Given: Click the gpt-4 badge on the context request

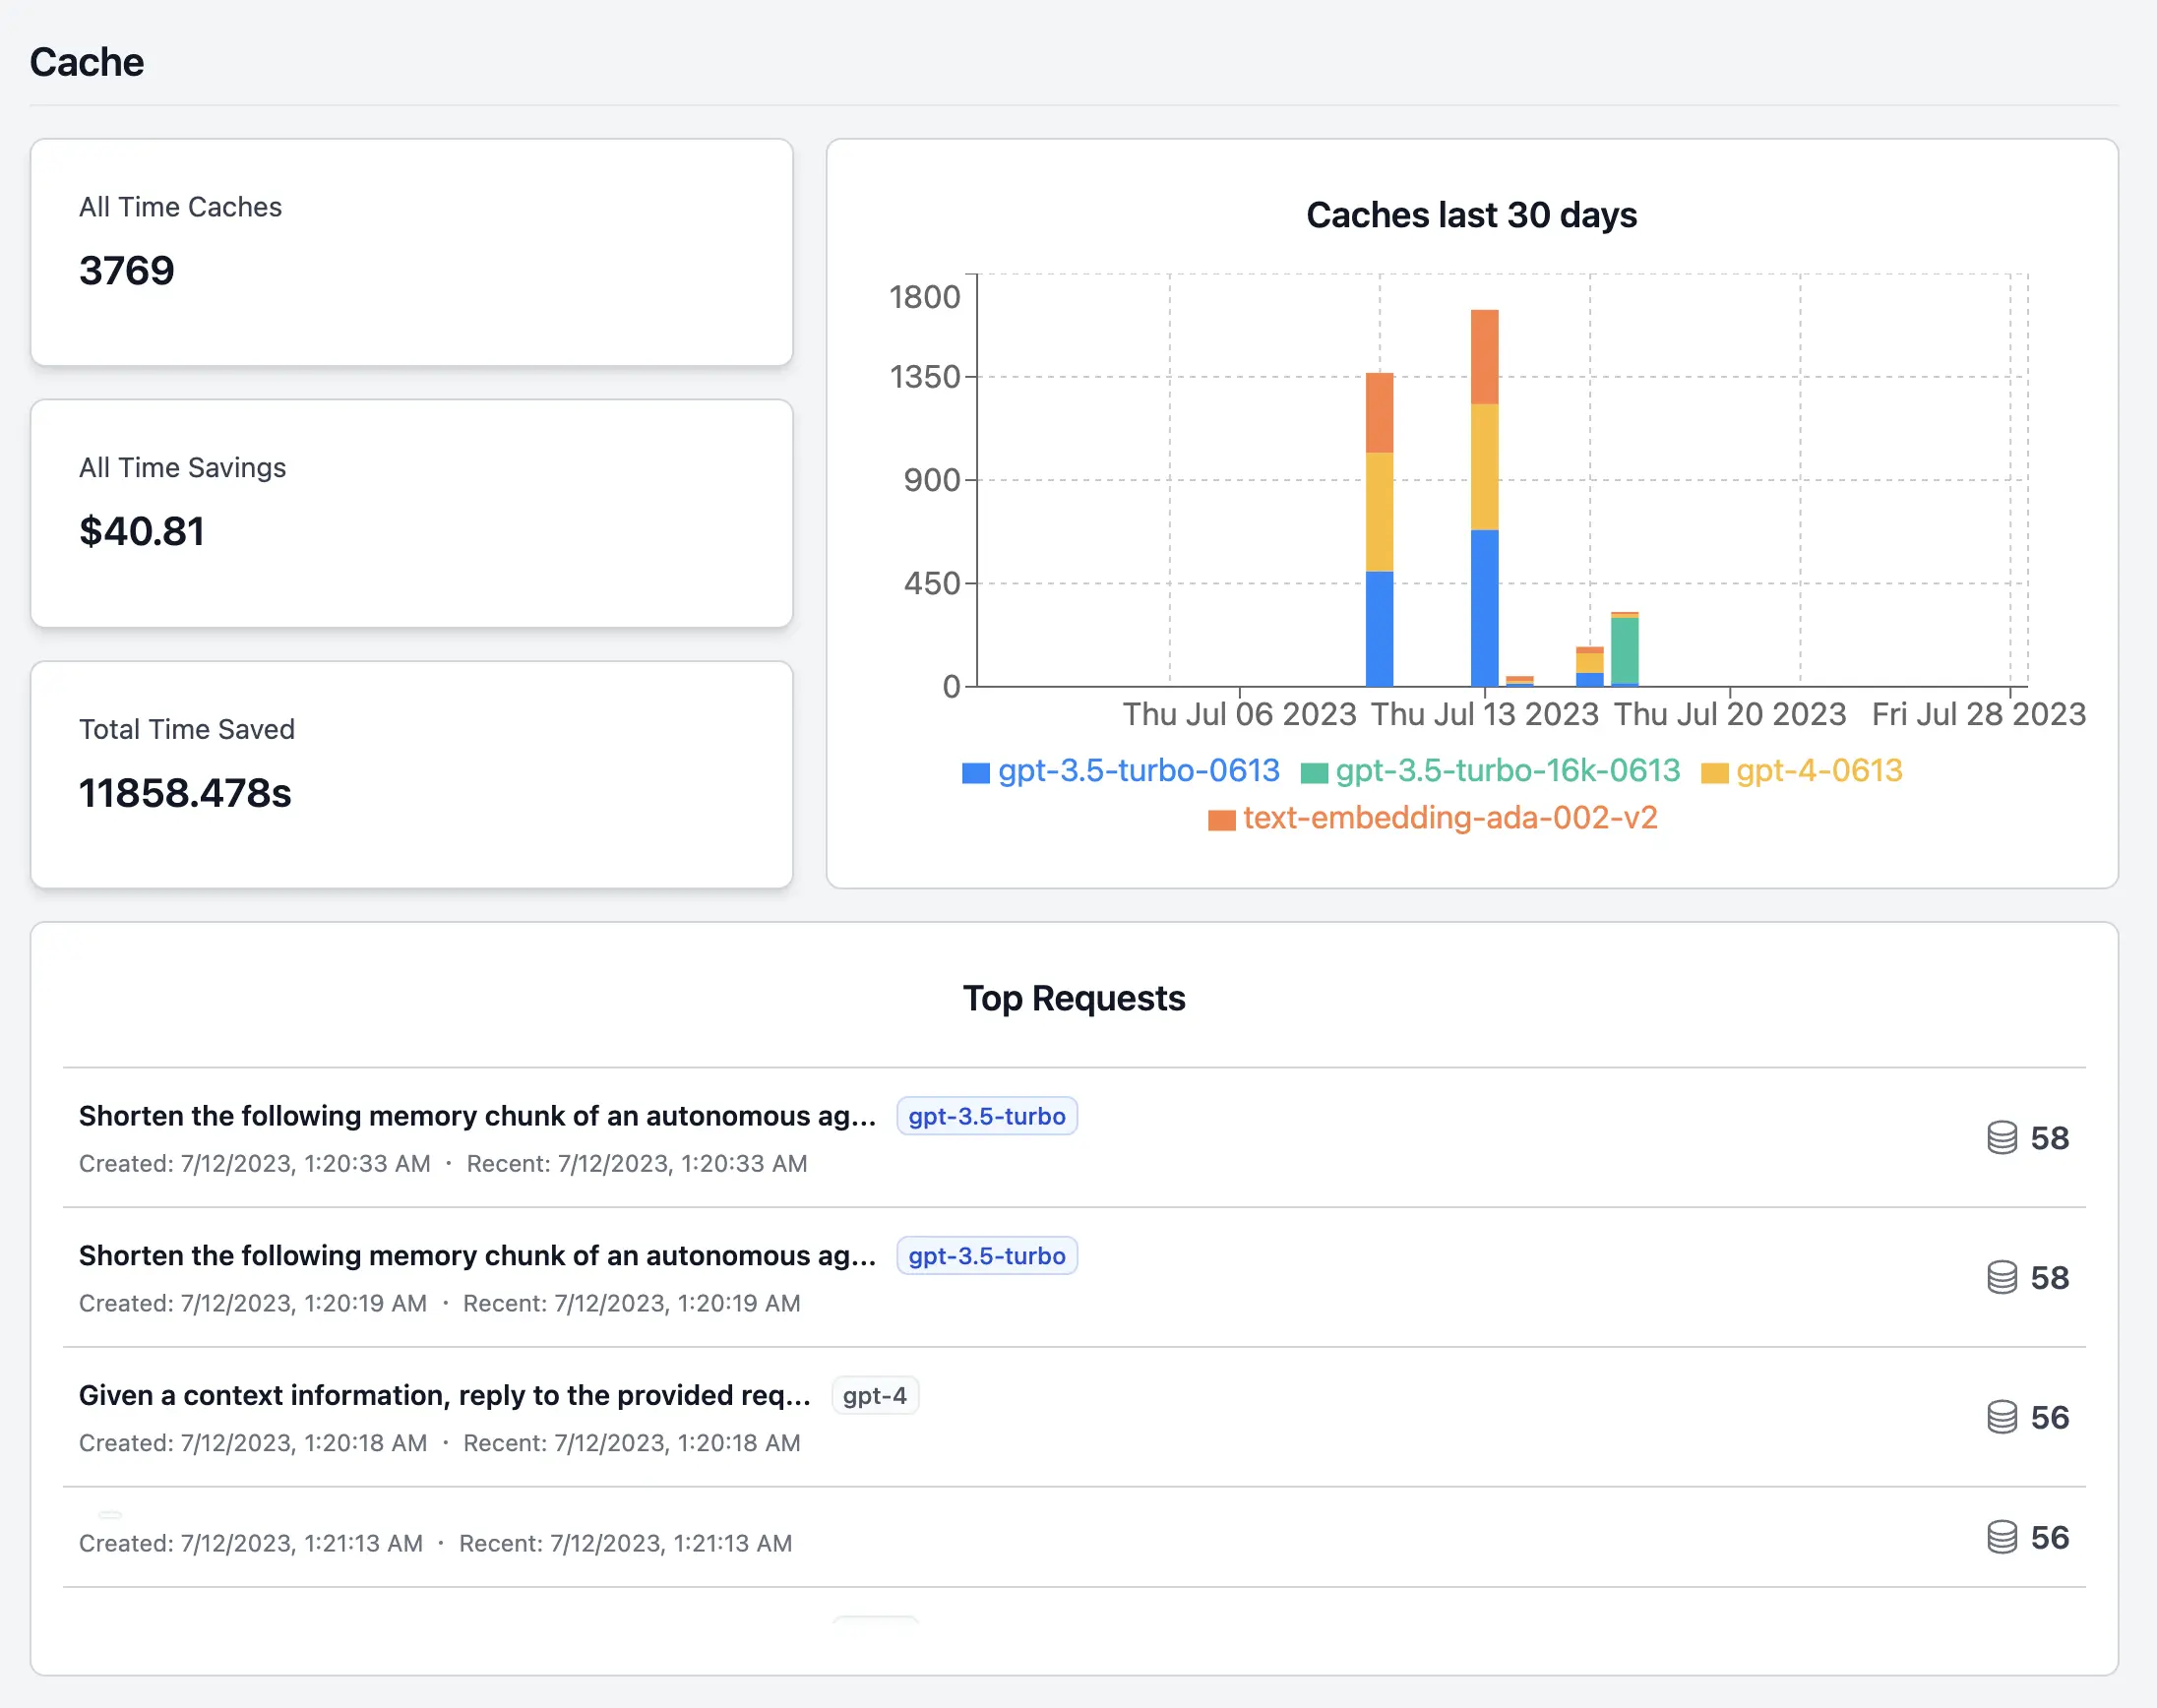Looking at the screenshot, I should click(875, 1395).
